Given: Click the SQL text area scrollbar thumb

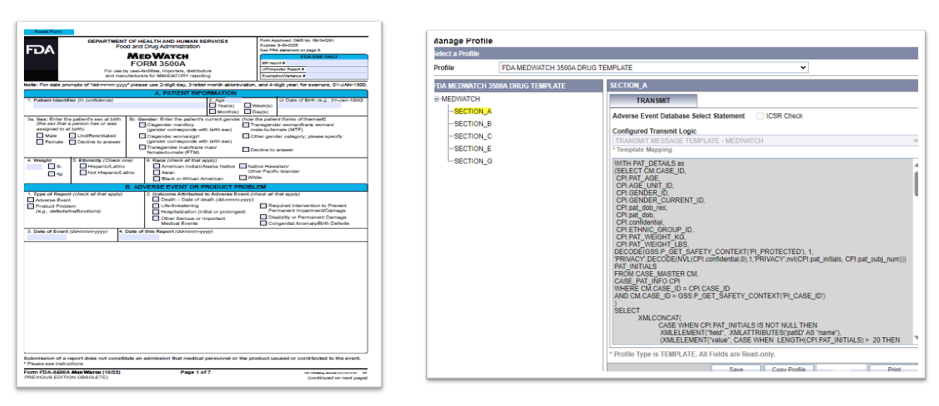Looking at the screenshot, I should pos(916,184).
